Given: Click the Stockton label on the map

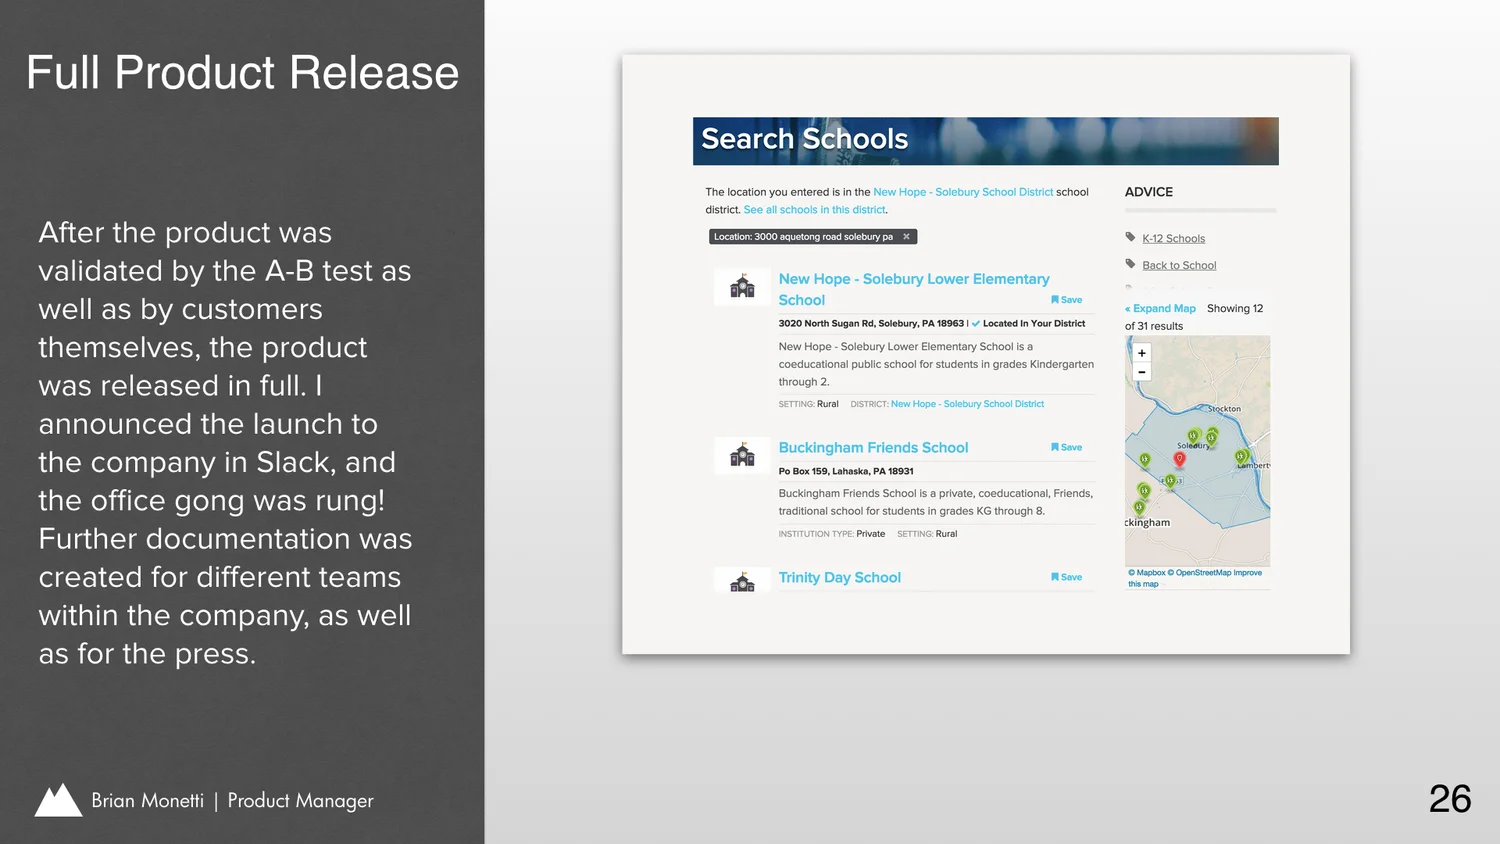Looking at the screenshot, I should [1224, 409].
